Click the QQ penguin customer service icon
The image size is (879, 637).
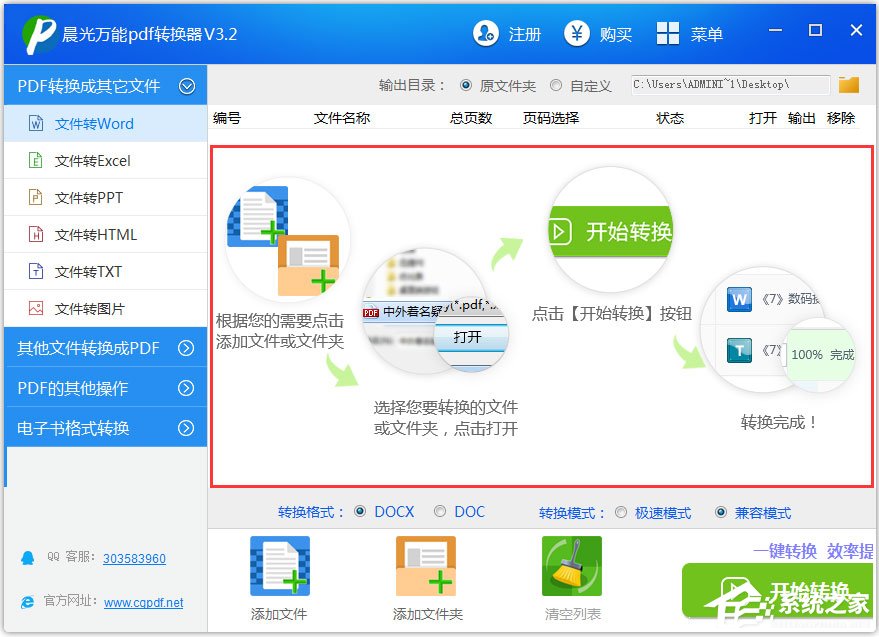click(x=27, y=558)
